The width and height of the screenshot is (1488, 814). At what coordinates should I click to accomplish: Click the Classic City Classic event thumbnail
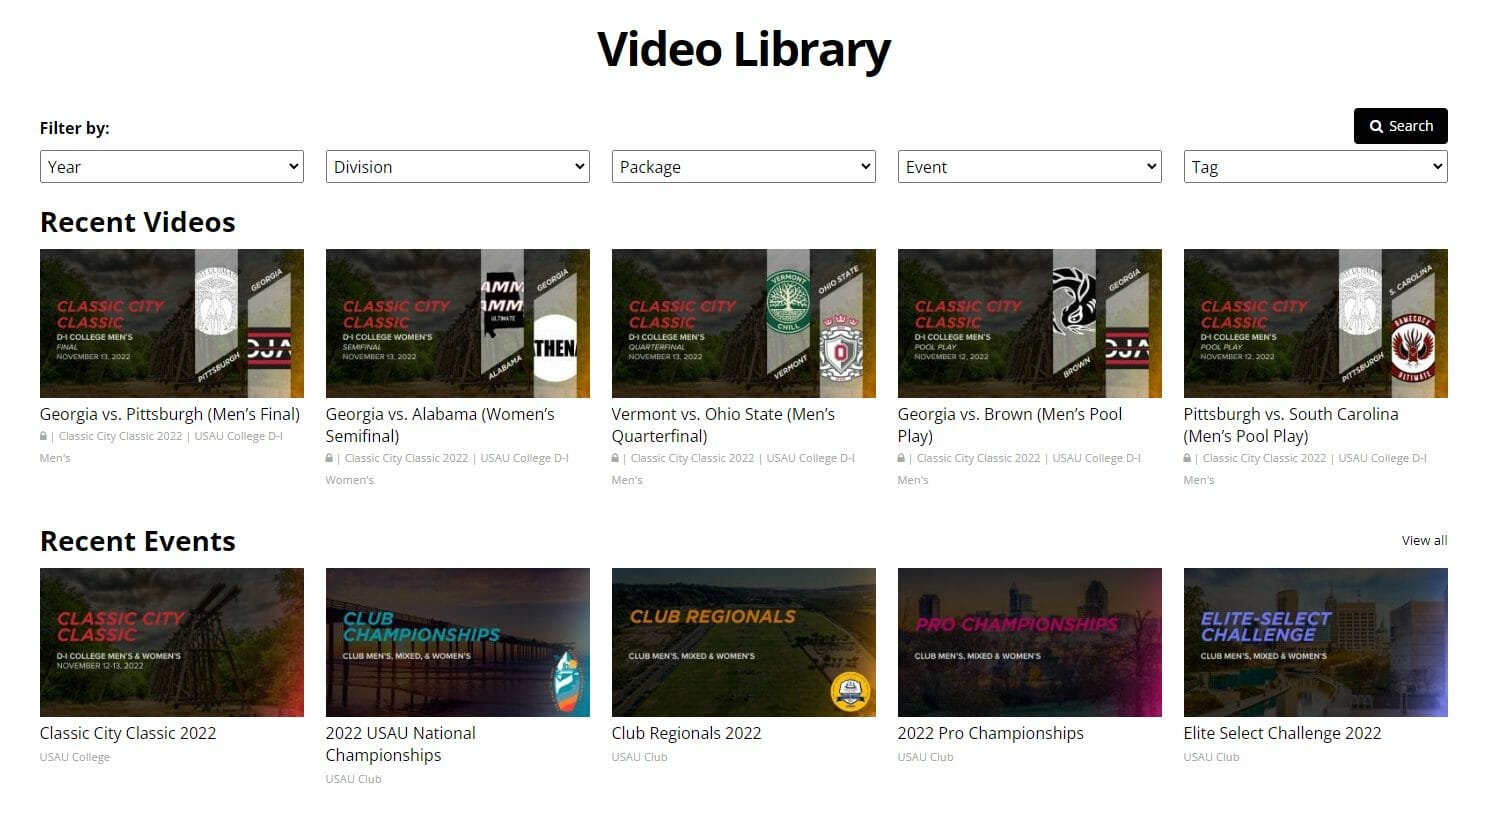tap(171, 642)
